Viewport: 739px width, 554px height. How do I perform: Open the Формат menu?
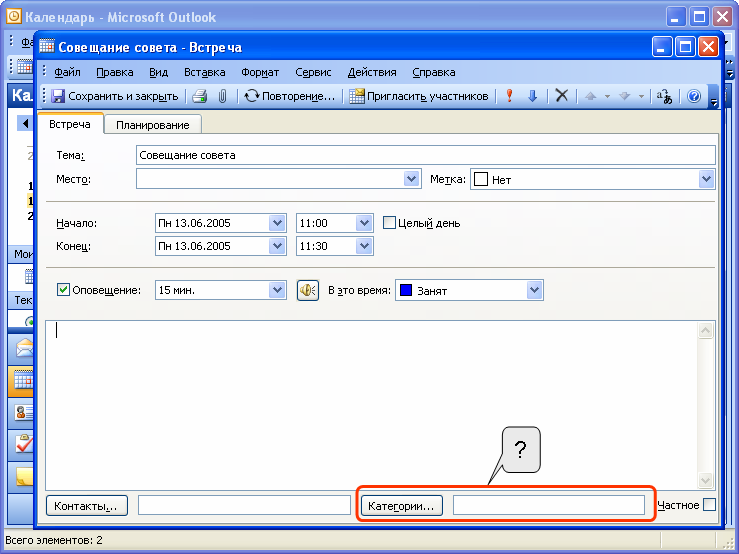[x=260, y=72]
